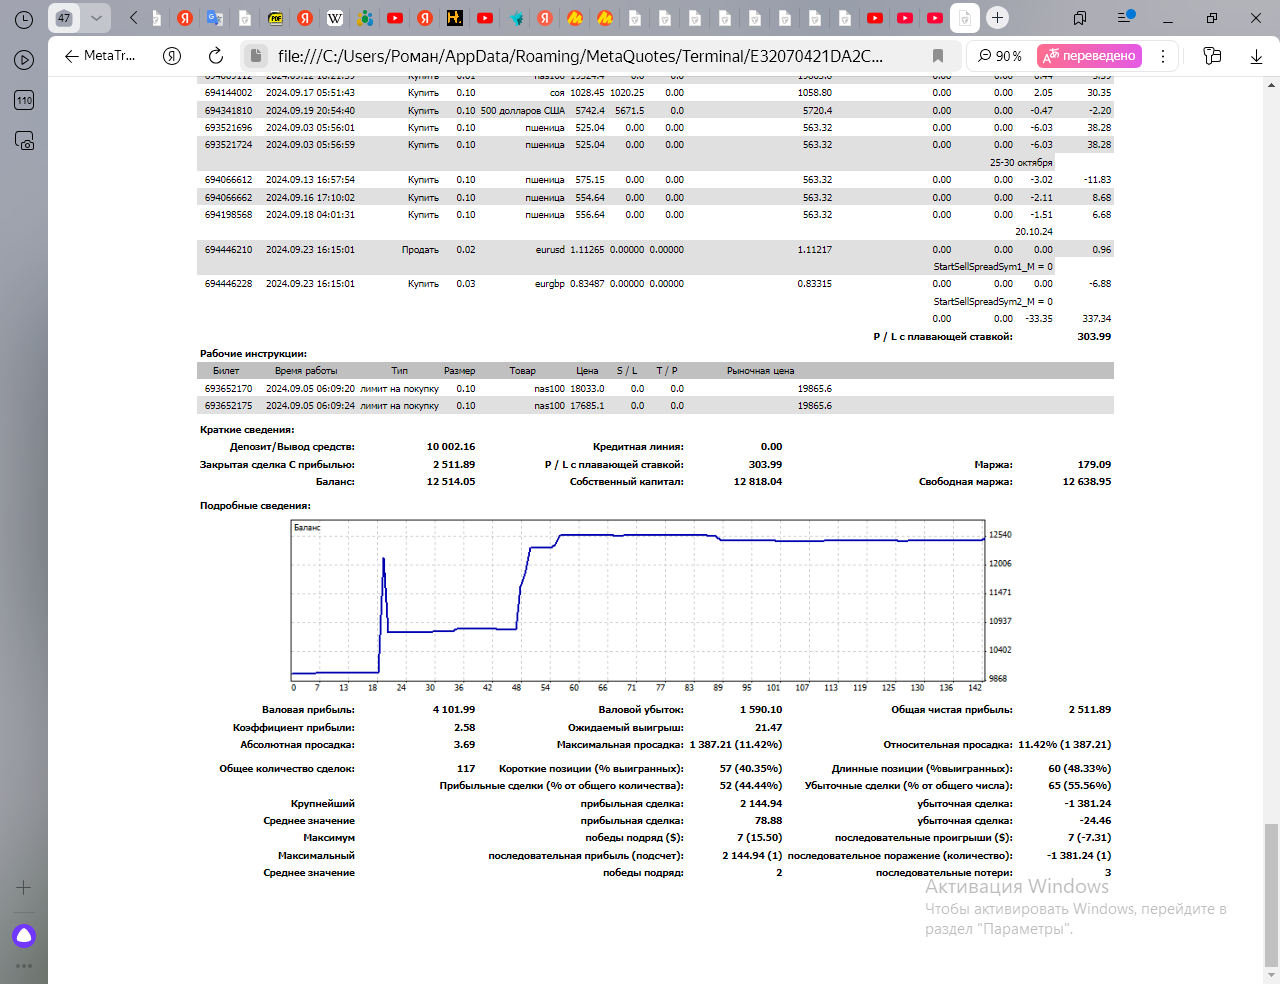The width and height of the screenshot is (1280, 984).
Task: Select the text StartSellSpreadSym2_M = 0
Action: coord(993,302)
